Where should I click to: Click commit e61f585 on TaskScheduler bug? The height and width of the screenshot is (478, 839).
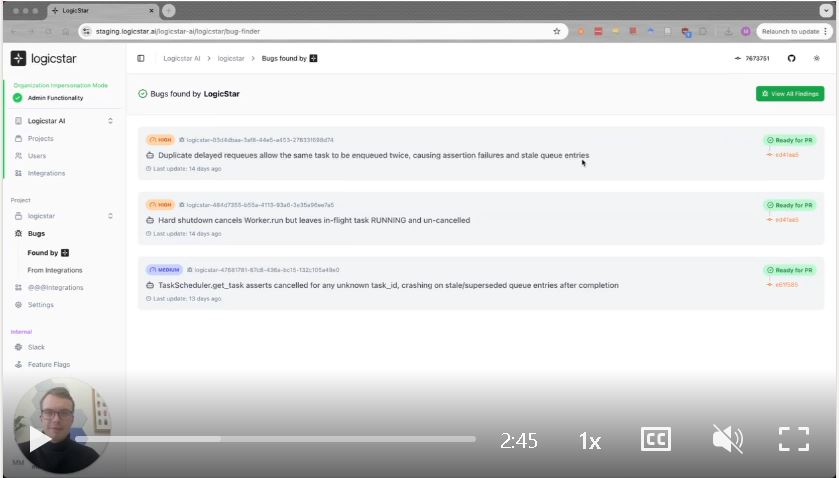(782, 285)
